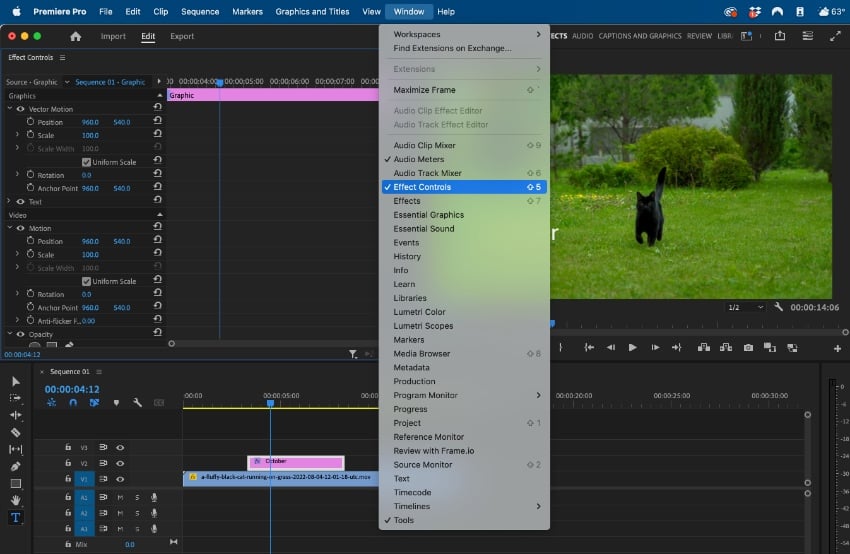This screenshot has width=850, height=554.
Task: Hide video track V3 with eye icon
Action: pyautogui.click(x=120, y=448)
